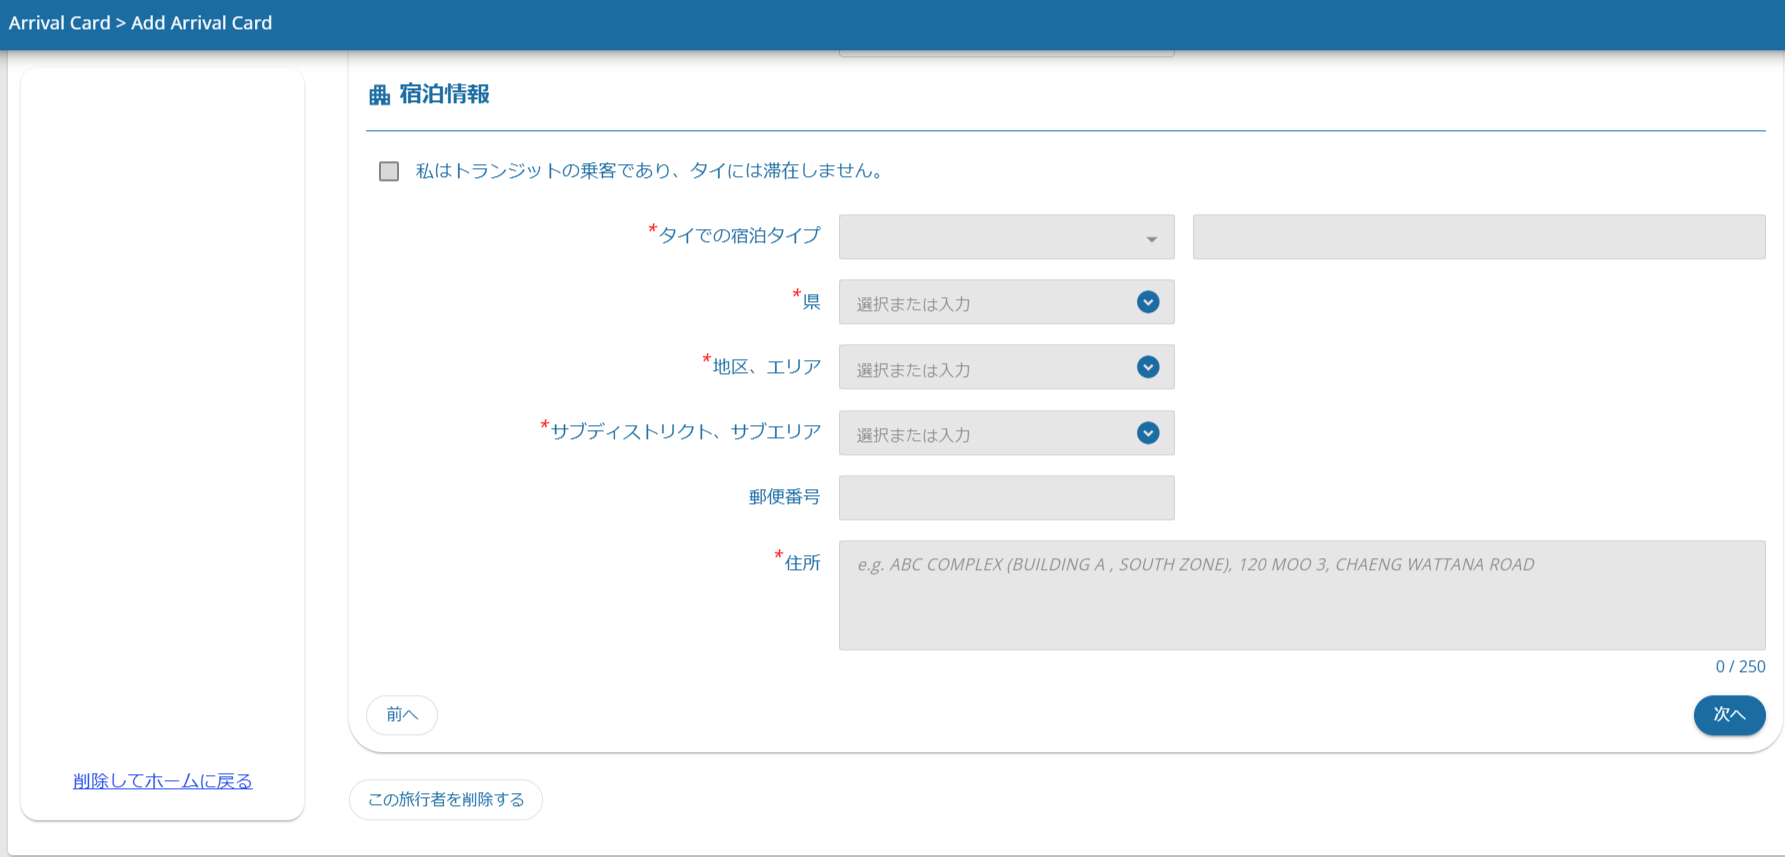Go back with the 前へ button

point(402,715)
